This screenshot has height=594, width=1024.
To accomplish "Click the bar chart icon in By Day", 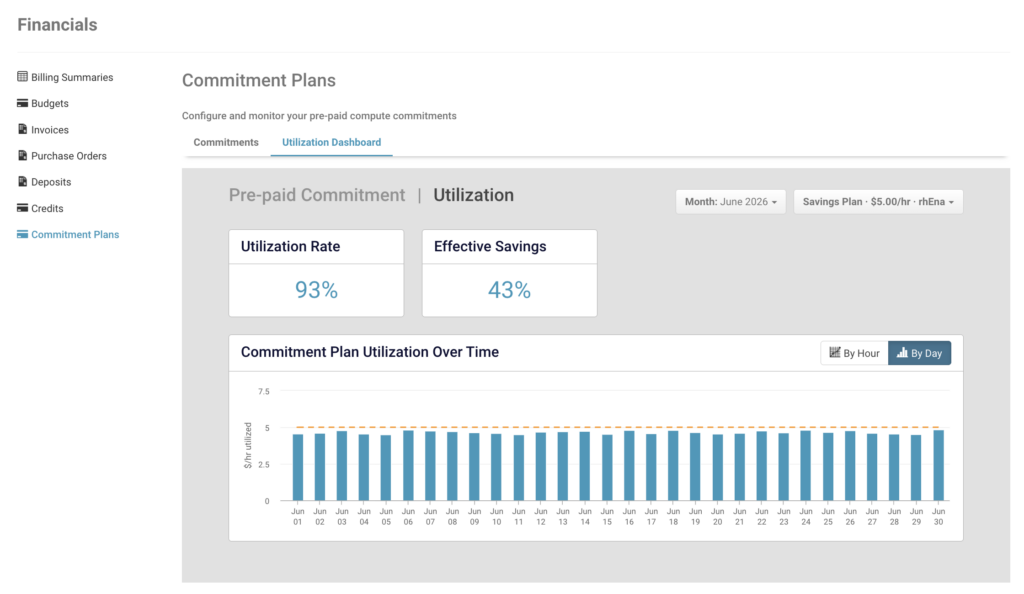I will point(902,352).
